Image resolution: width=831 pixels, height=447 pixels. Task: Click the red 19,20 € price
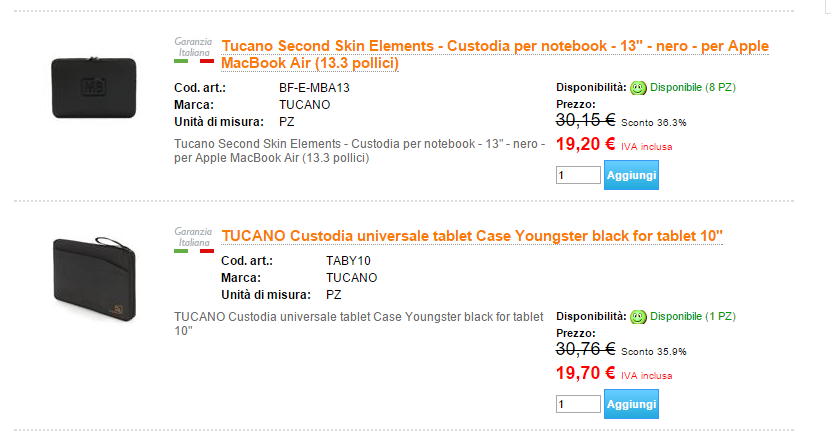[585, 144]
